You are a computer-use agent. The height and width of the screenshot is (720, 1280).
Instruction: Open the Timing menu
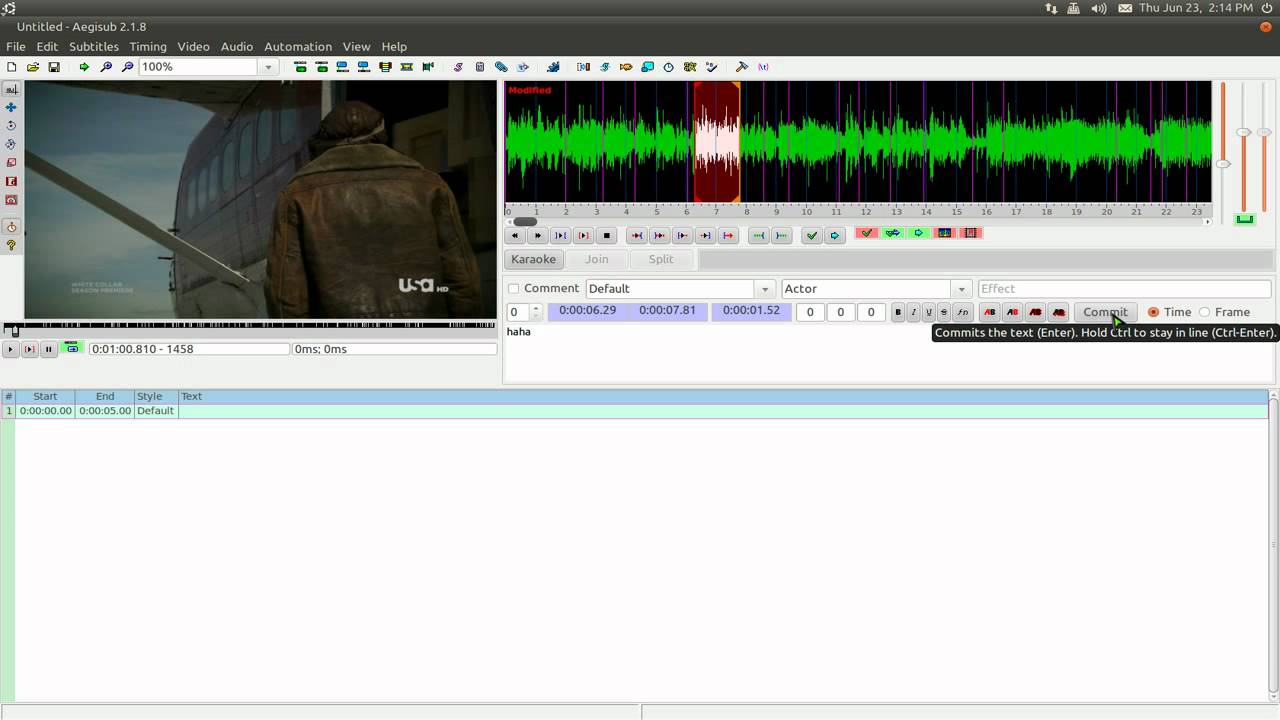148,46
